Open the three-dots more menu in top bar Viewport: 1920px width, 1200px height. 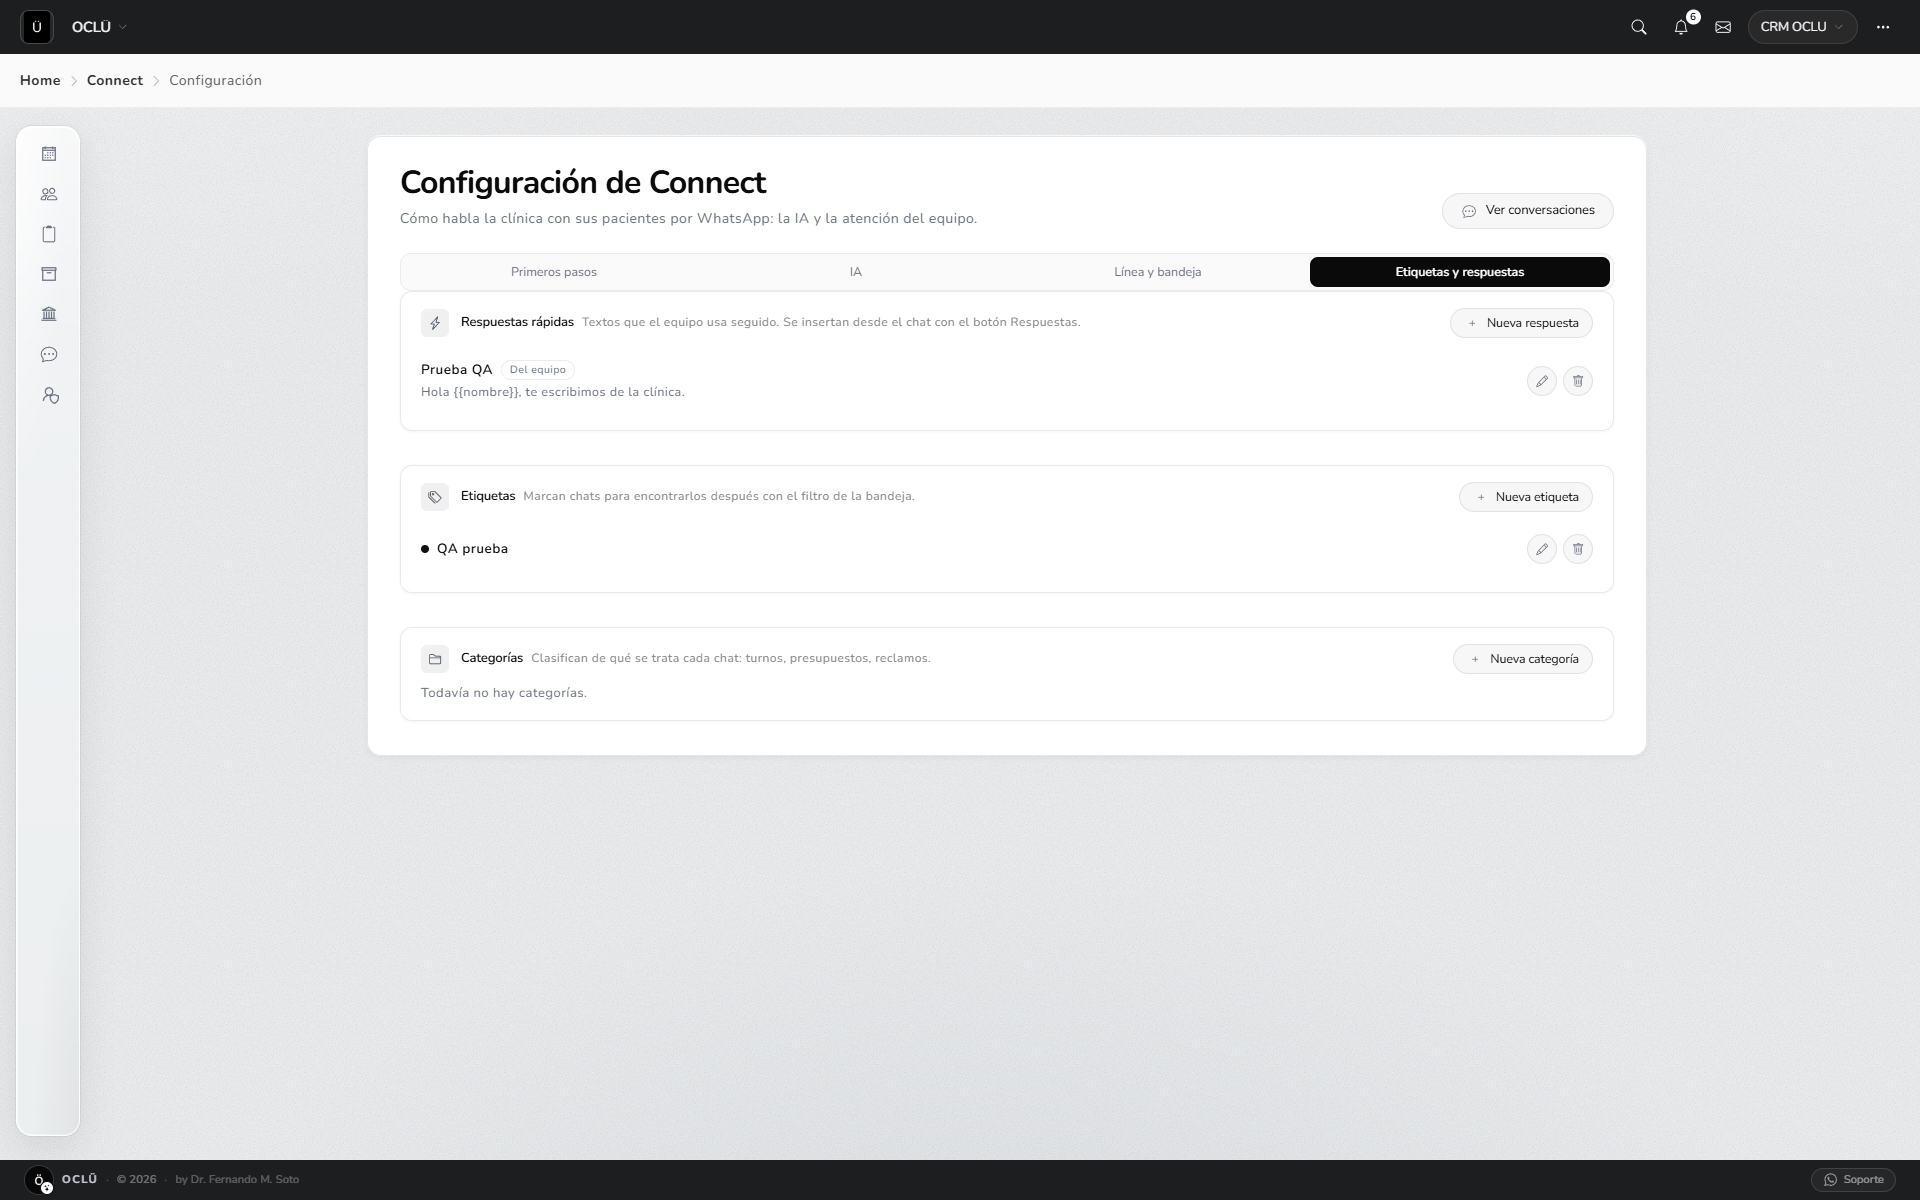click(x=1883, y=27)
